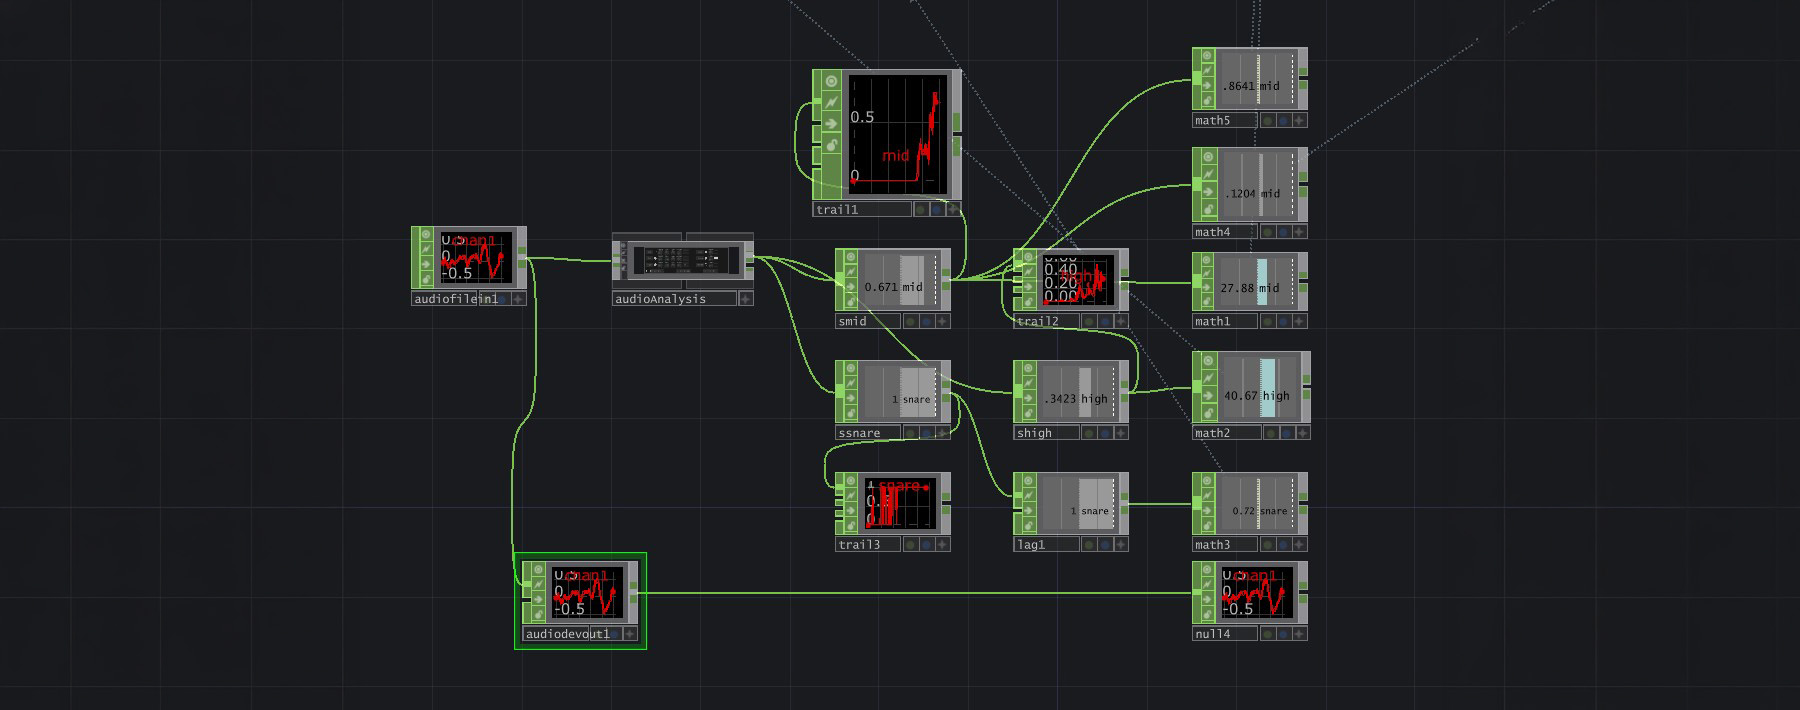Image resolution: width=1800 pixels, height=710 pixels.
Task: Bypass the trail3 node
Action: click(x=851, y=510)
